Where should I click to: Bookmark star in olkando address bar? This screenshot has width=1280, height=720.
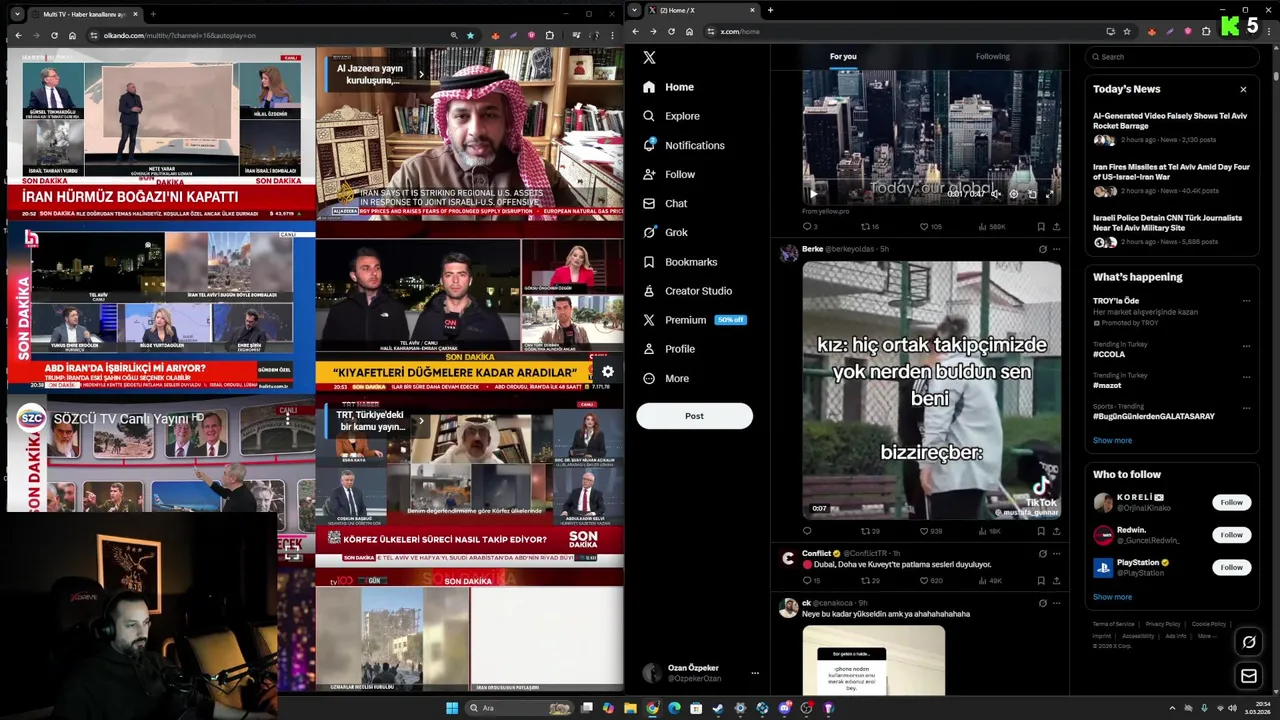471,35
